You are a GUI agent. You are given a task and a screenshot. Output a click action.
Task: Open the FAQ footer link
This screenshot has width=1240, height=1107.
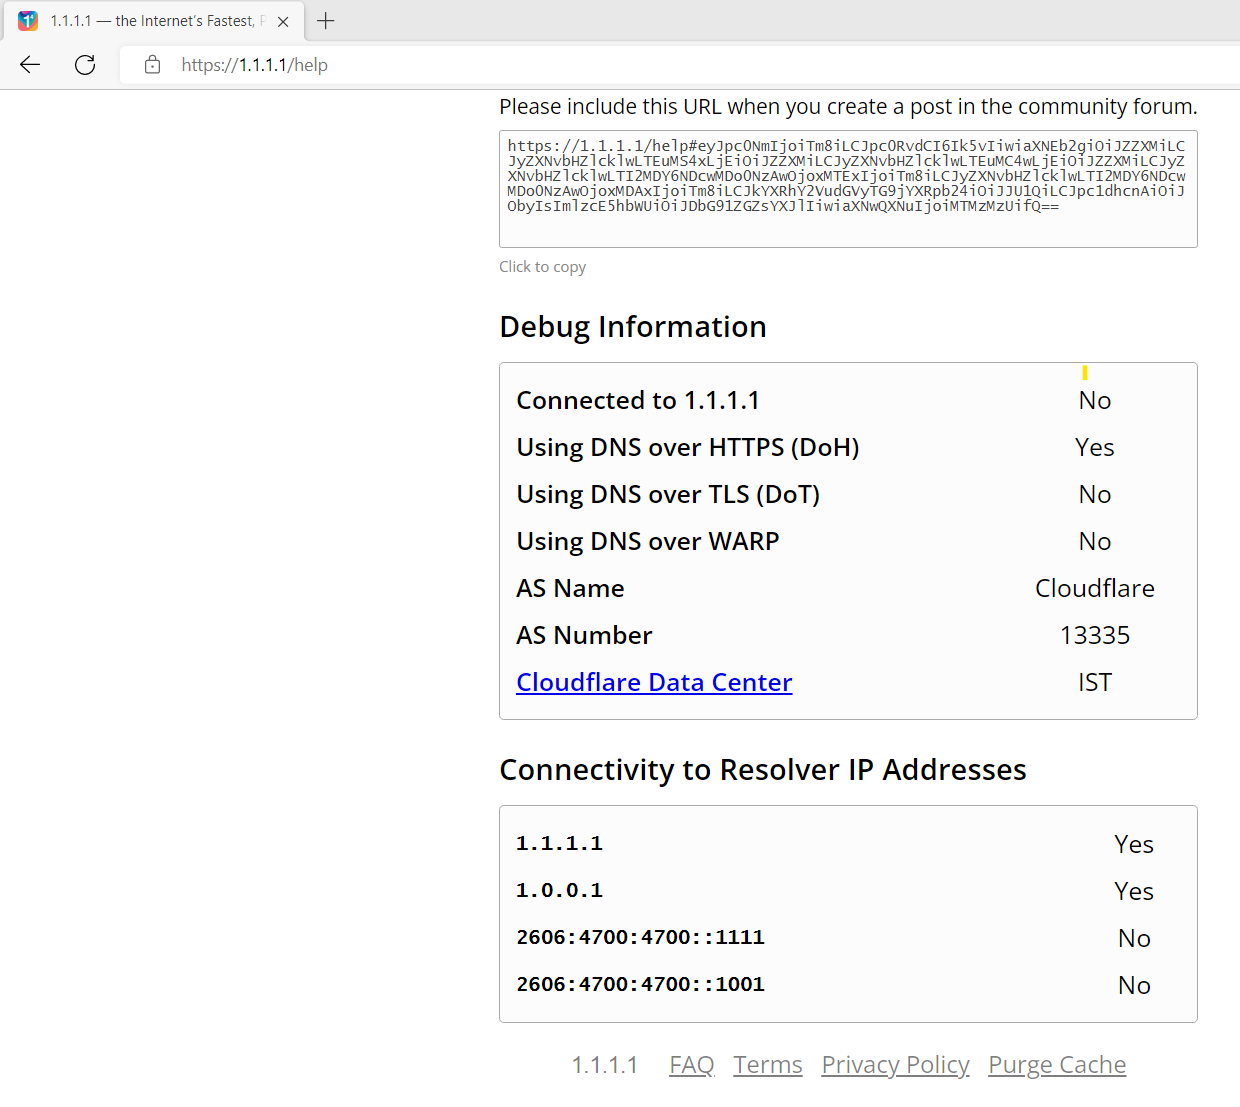[692, 1065]
